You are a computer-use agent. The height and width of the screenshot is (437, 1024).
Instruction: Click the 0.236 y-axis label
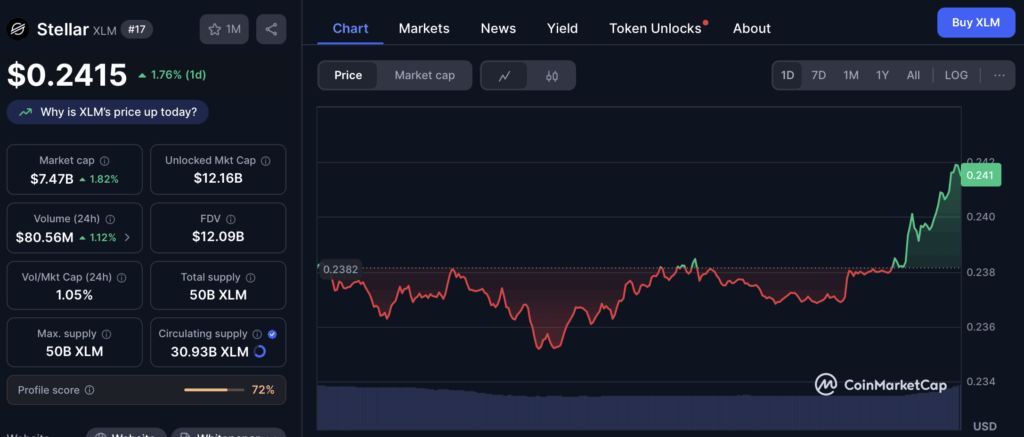[980, 327]
